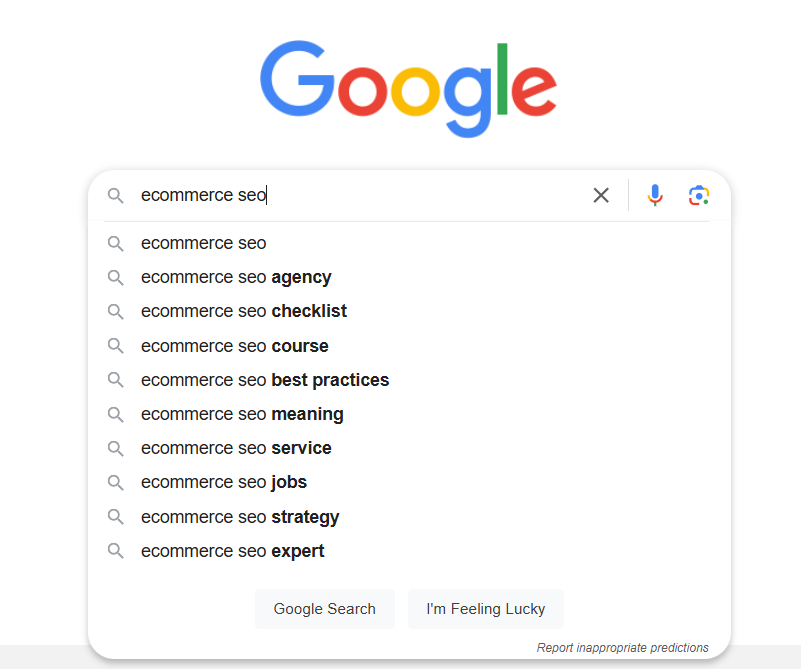
Task: Click magnifier icon beside 'ecommerce seo jobs'
Action: (115, 483)
